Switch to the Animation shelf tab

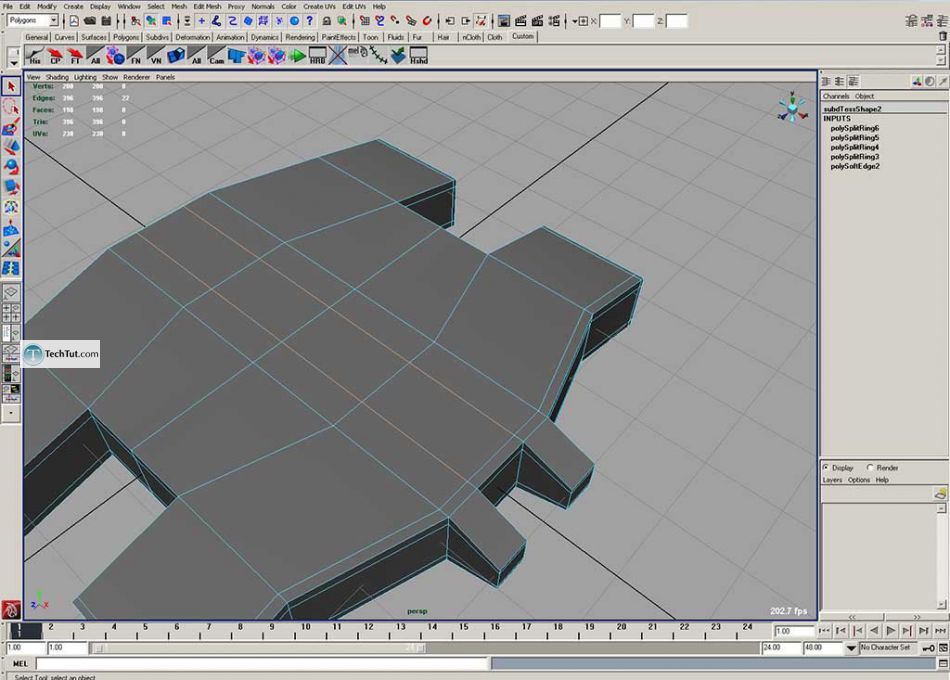click(230, 37)
